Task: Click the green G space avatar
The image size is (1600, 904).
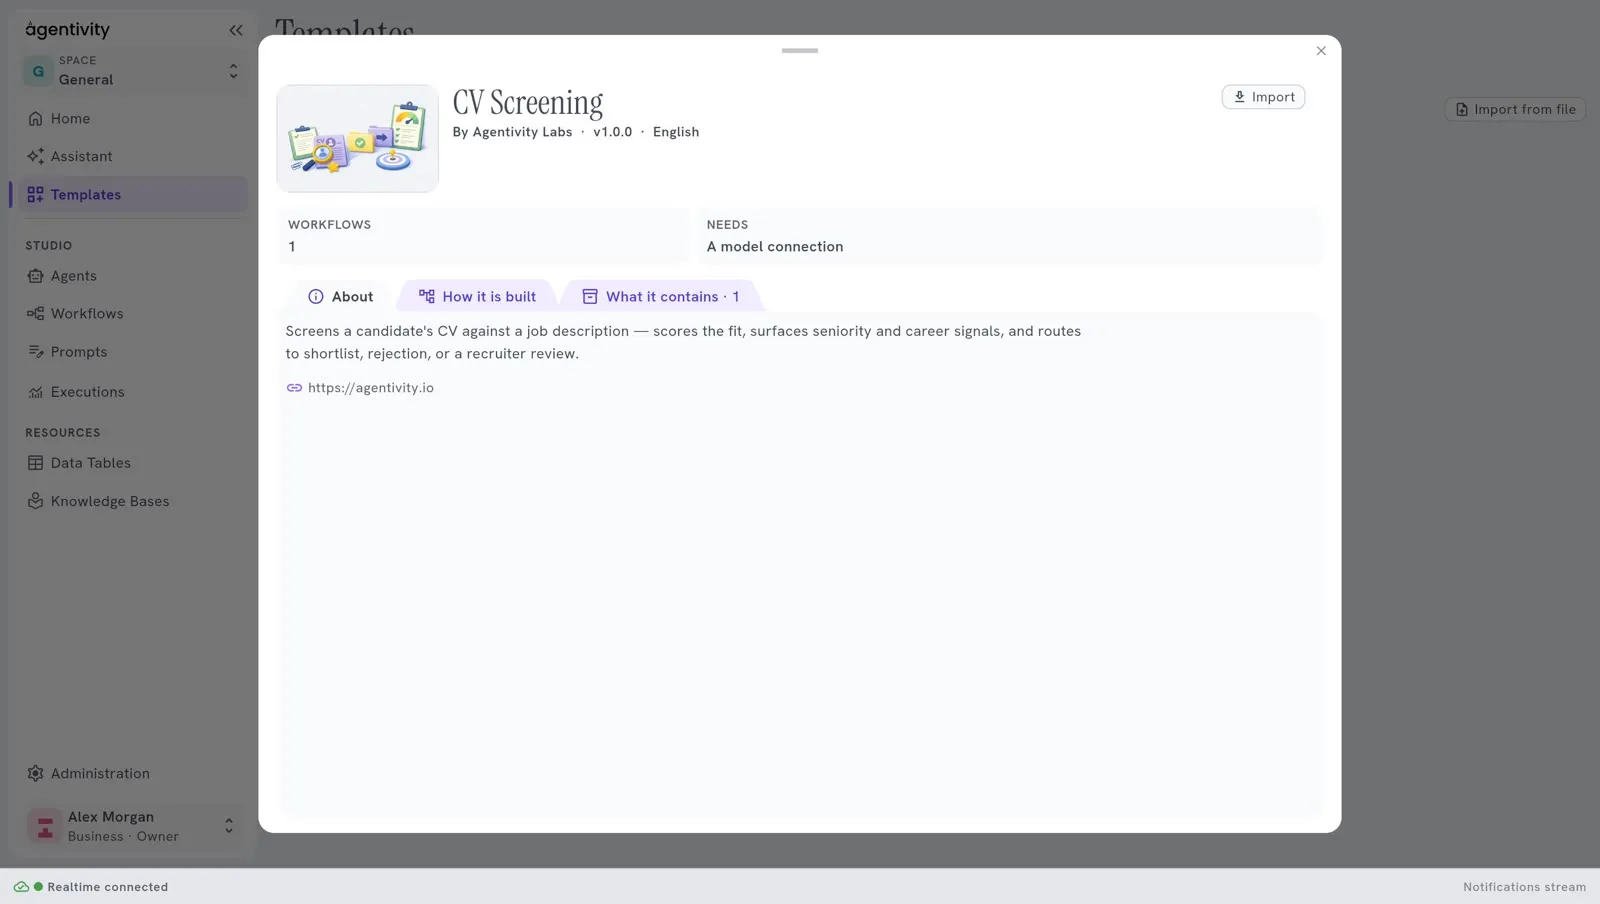Action: coord(38,71)
